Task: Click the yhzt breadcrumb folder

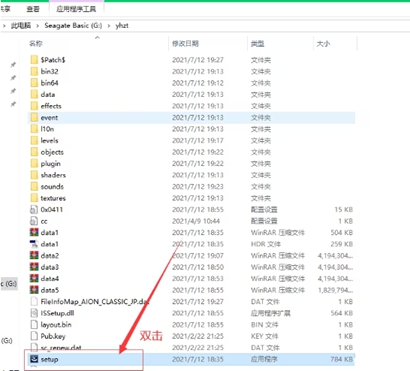Action: pyautogui.click(x=122, y=26)
